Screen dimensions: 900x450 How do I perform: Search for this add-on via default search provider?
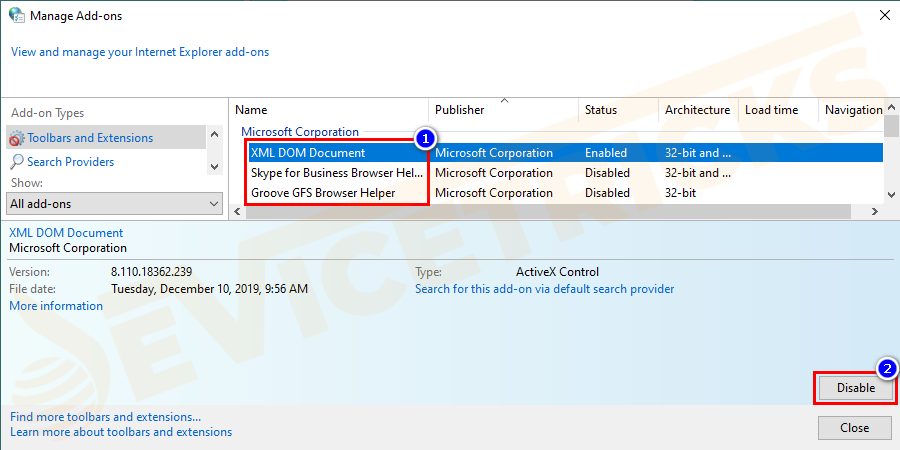pyautogui.click(x=544, y=289)
